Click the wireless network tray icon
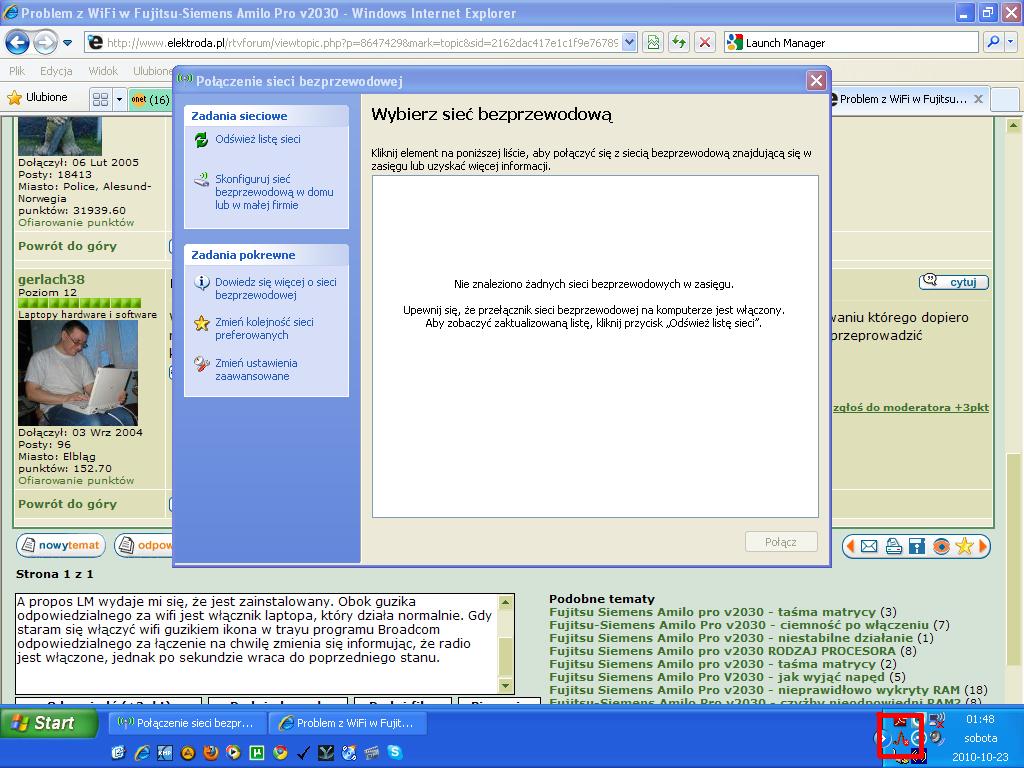The image size is (1024, 768). [x=900, y=742]
